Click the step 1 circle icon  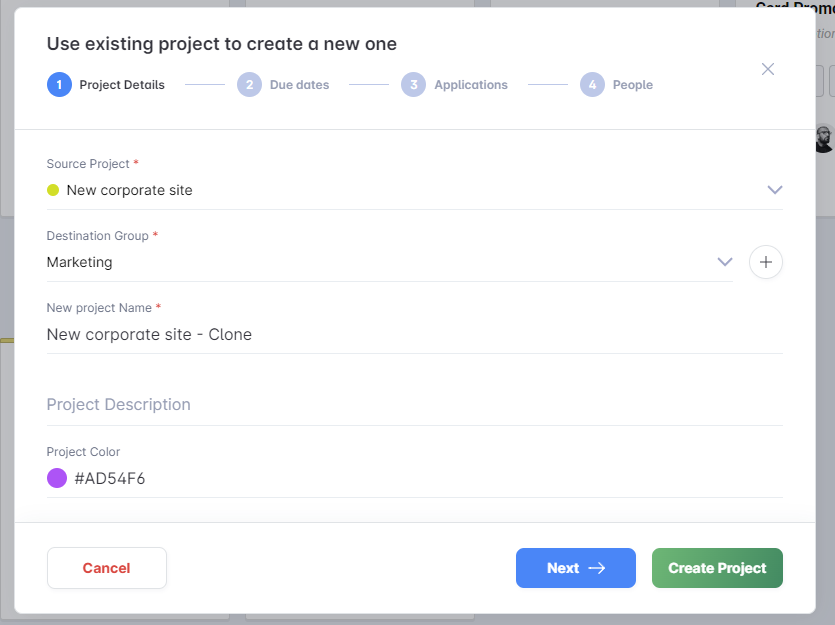(59, 85)
